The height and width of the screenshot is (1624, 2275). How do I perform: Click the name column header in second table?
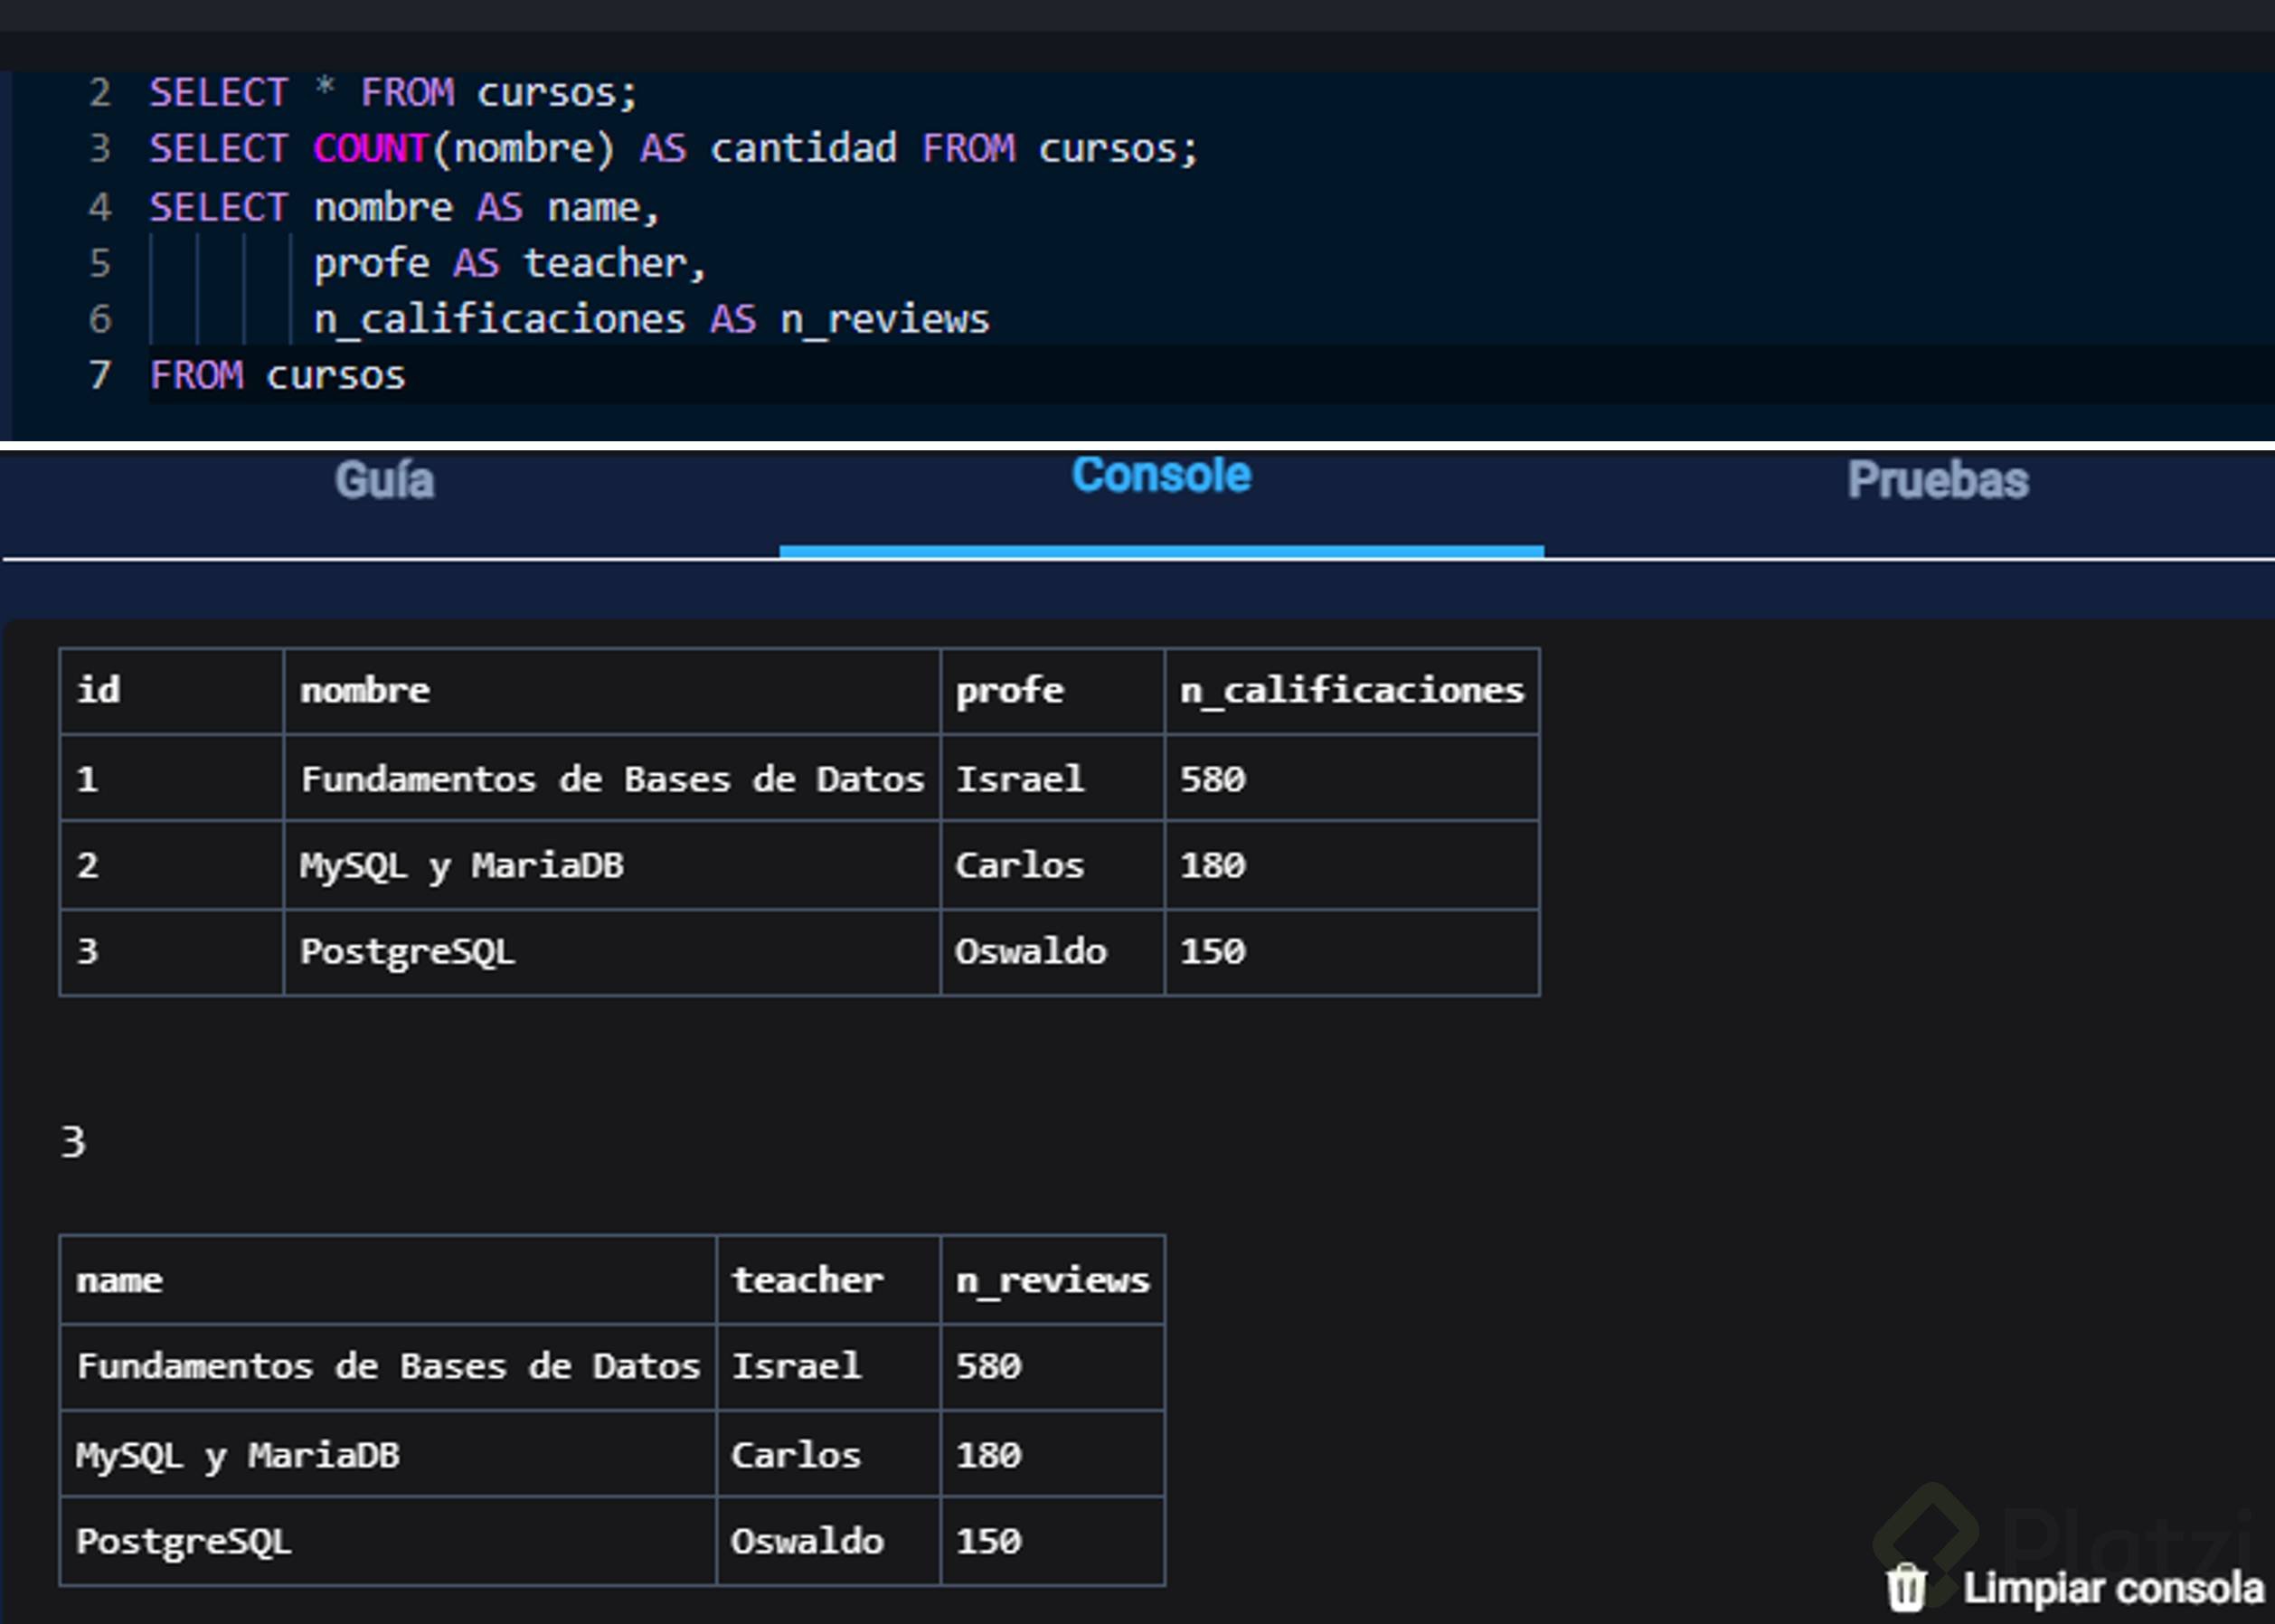pyautogui.click(x=119, y=1280)
